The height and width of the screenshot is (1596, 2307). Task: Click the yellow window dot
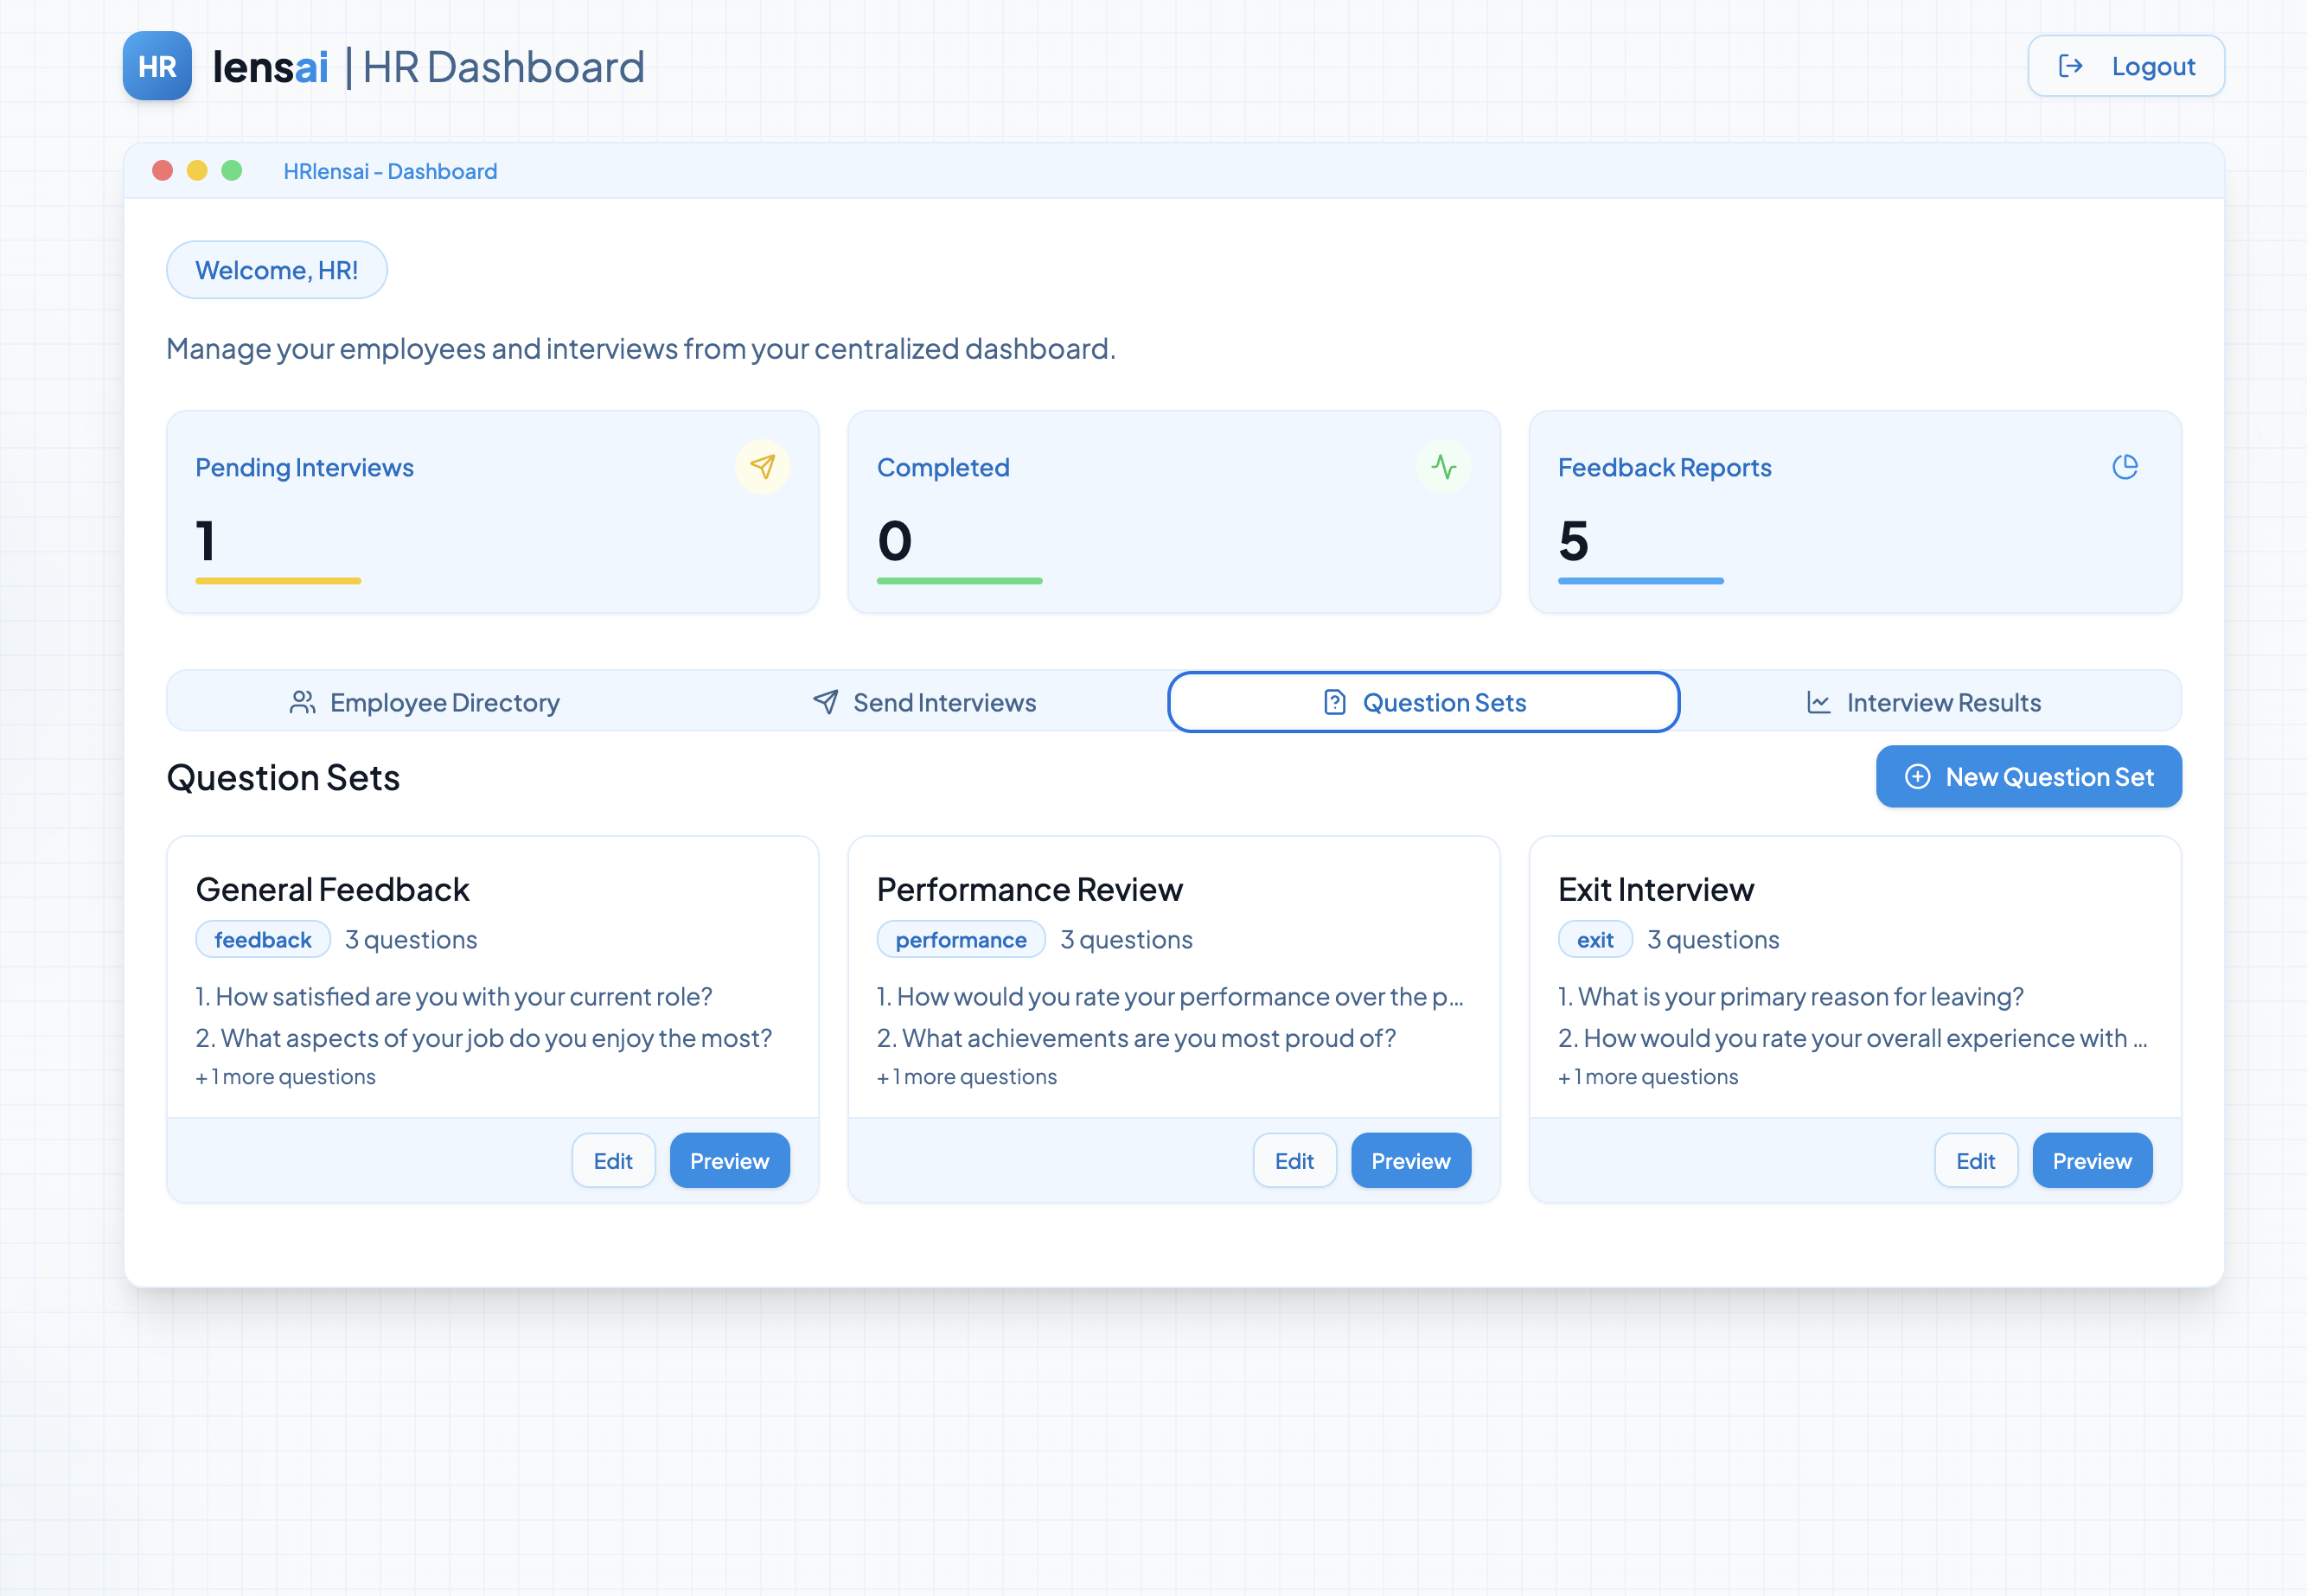point(197,171)
